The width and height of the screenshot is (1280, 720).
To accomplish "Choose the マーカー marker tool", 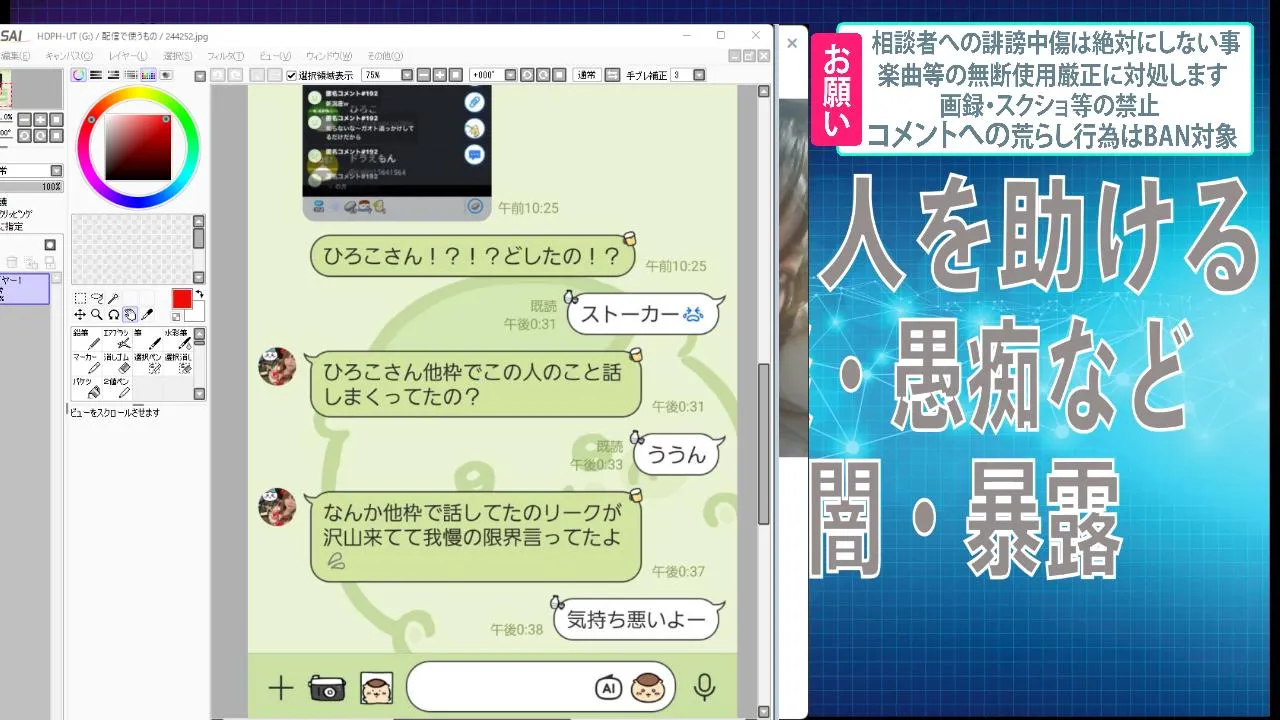I will 86,363.
